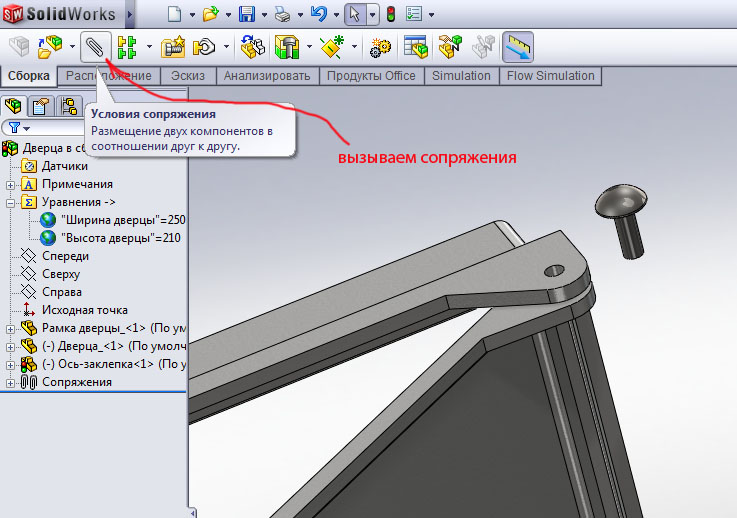Toggle the Select cursor tool

coord(354,15)
